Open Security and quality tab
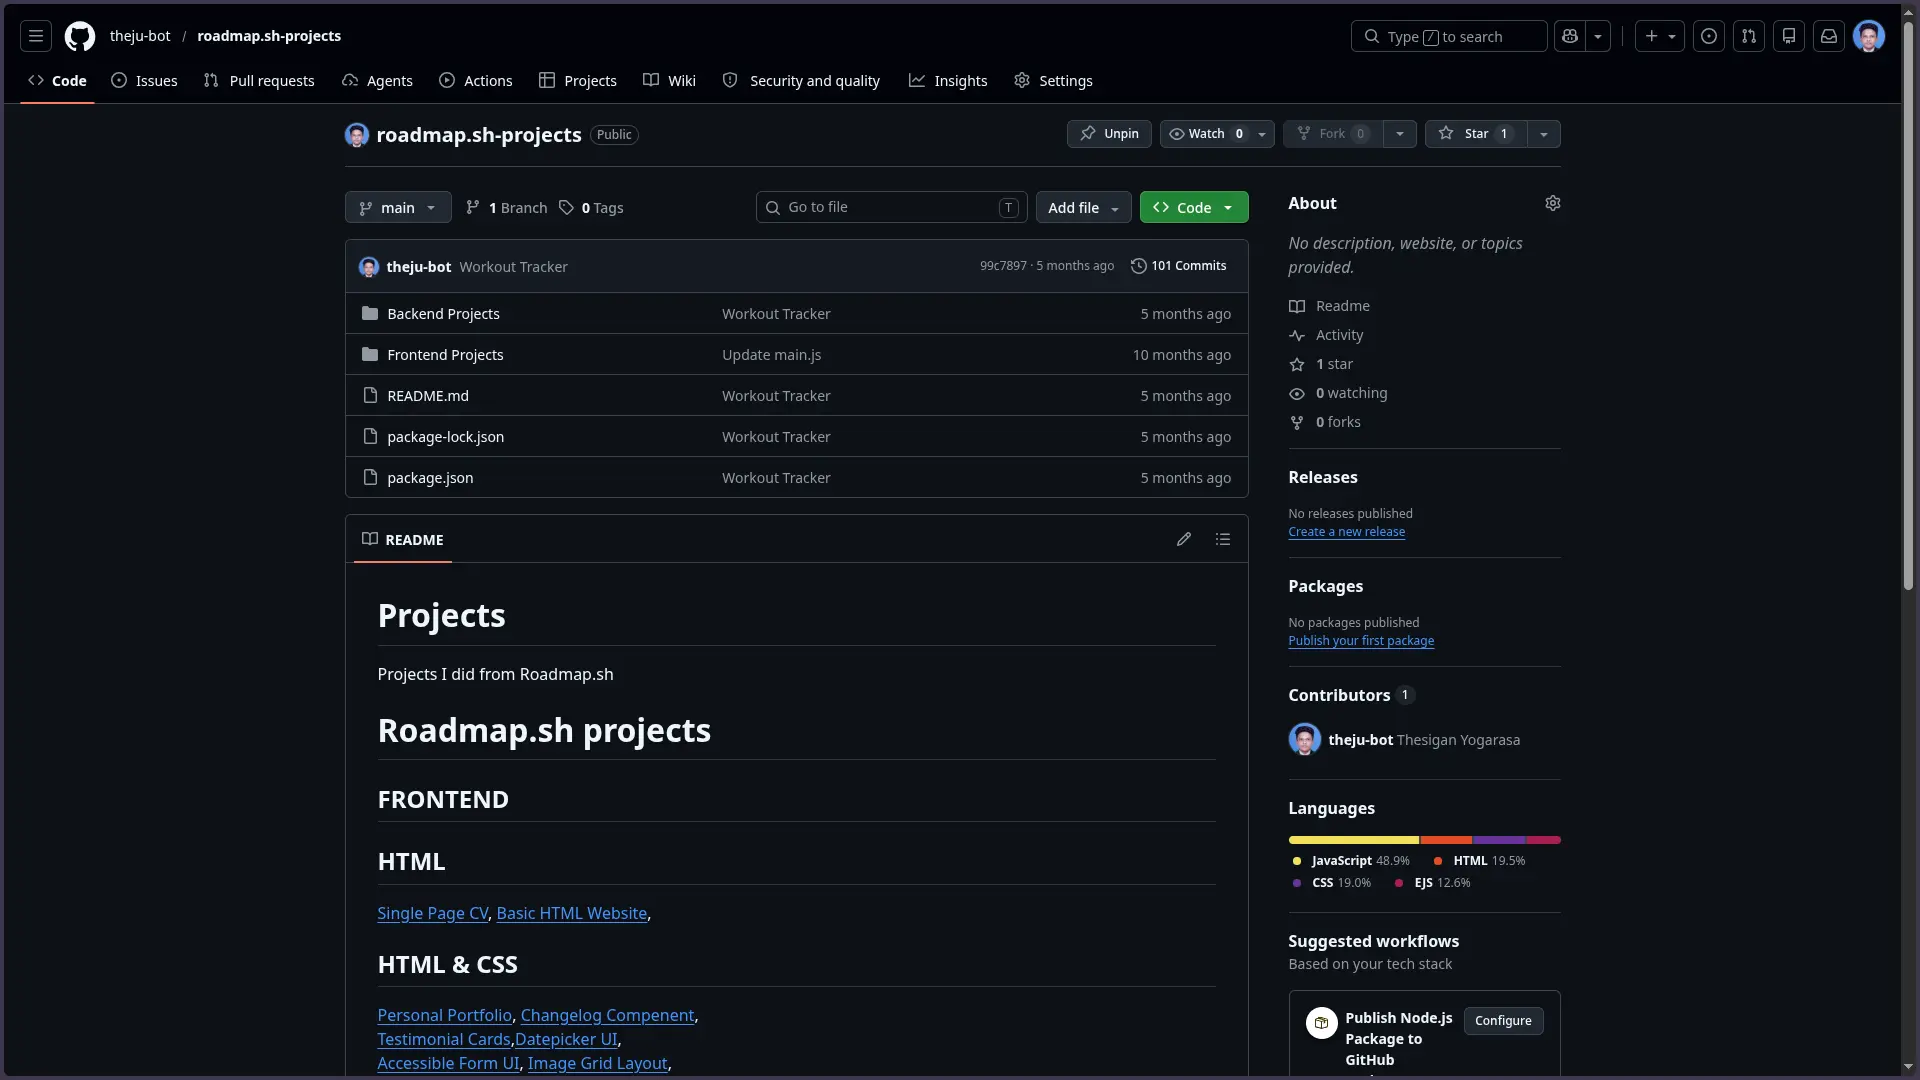The image size is (1920, 1080). point(801,81)
